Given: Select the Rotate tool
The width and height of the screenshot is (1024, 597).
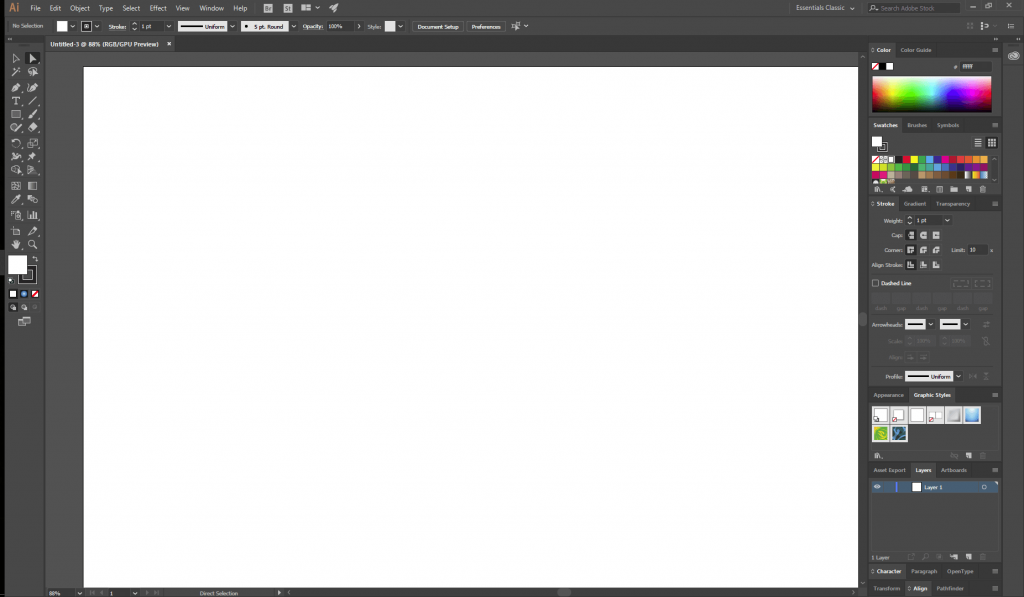Looking at the screenshot, I should 14,143.
